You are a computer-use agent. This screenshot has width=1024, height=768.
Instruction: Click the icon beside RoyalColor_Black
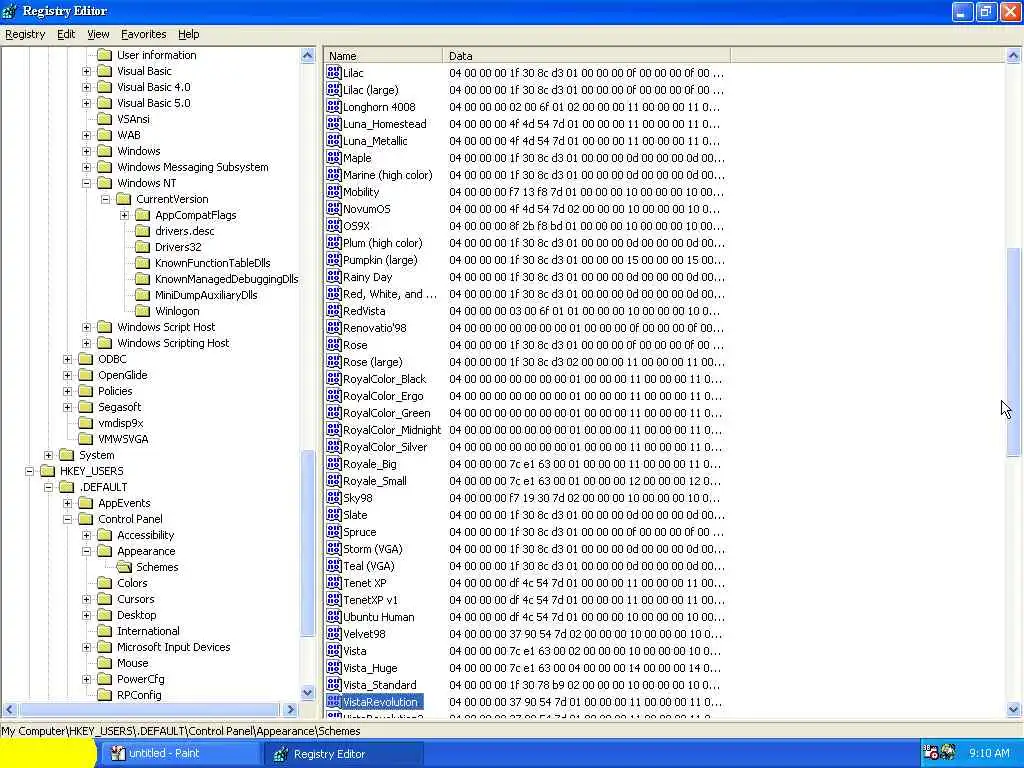pyautogui.click(x=334, y=378)
